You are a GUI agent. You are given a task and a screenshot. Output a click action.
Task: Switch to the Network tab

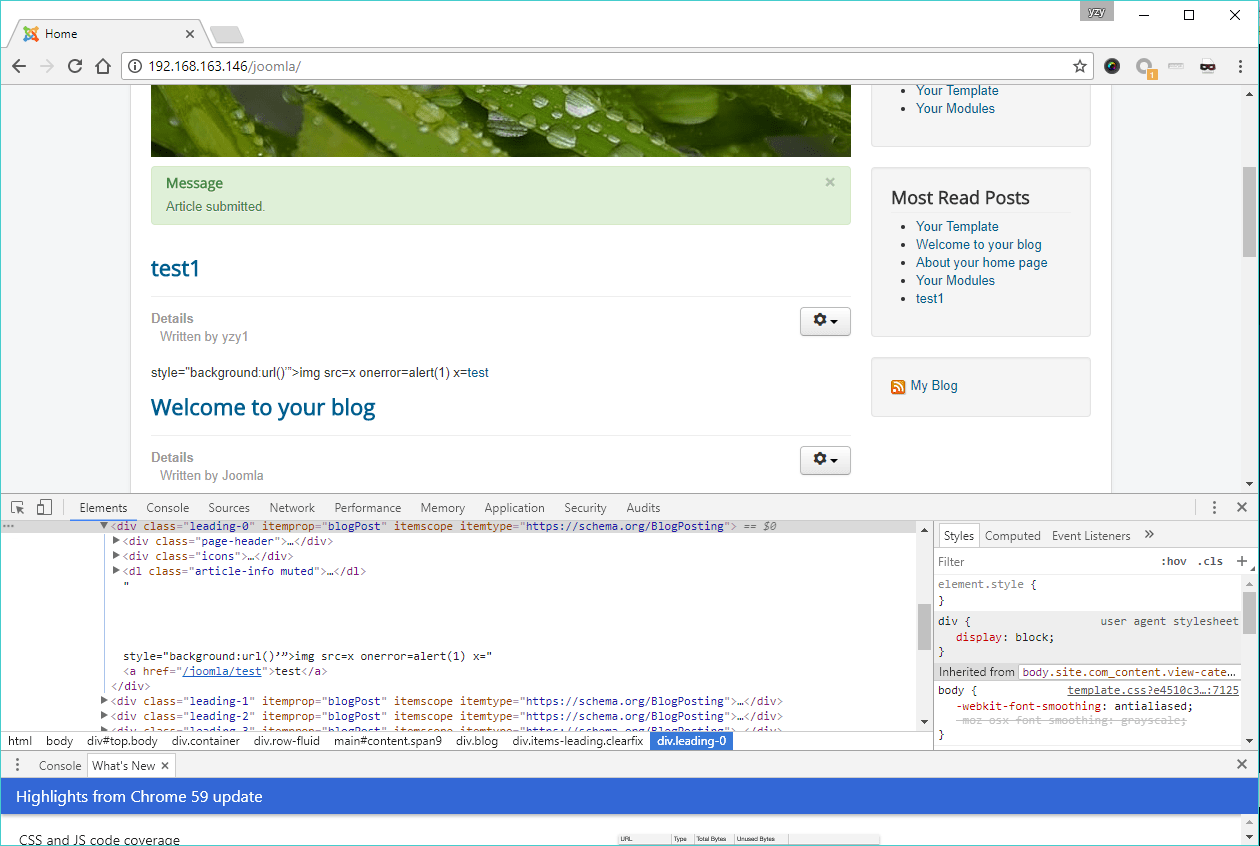(292, 508)
